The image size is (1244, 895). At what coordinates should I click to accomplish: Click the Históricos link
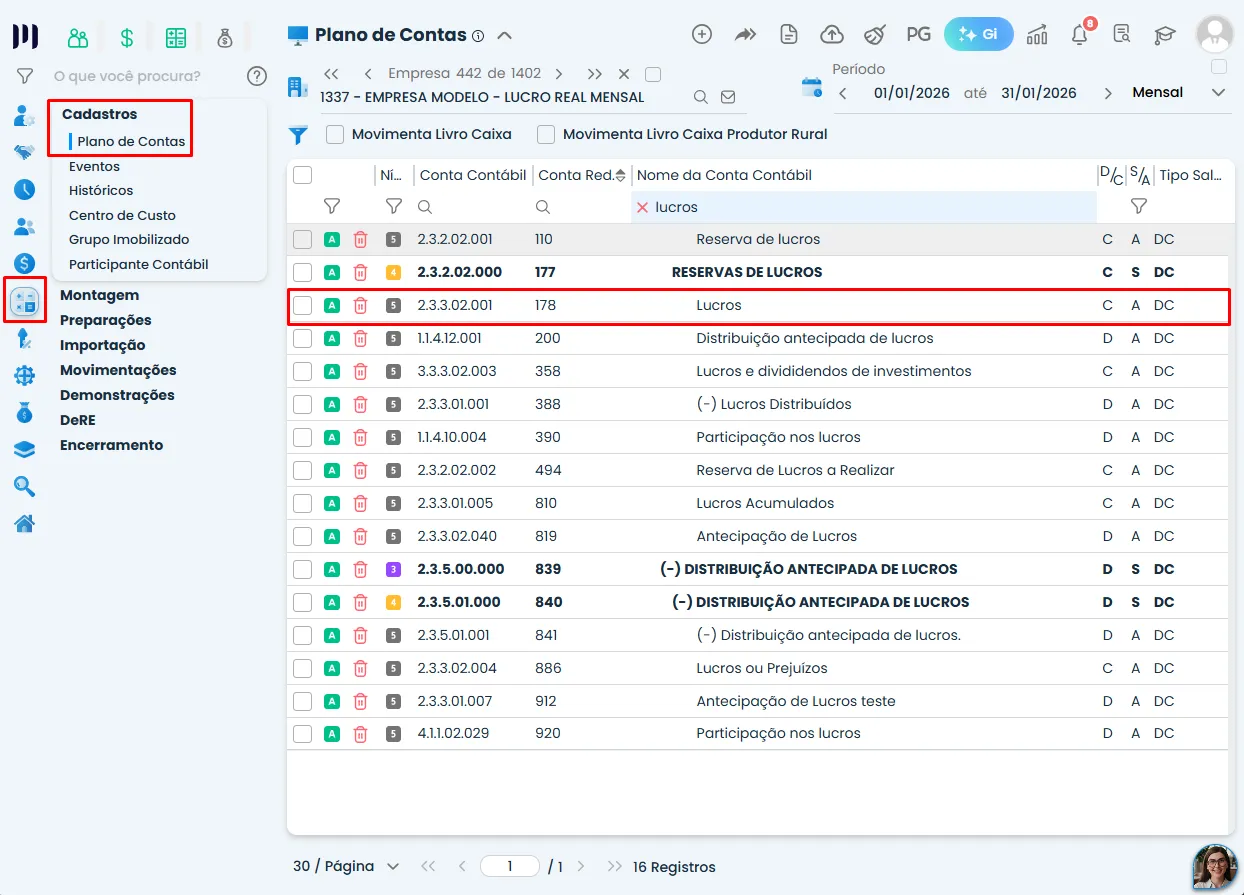pos(101,190)
